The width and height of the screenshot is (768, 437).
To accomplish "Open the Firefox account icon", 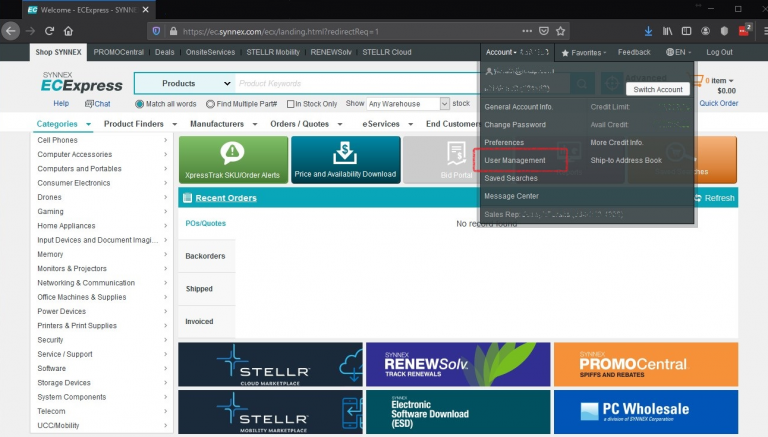I will 705,31.
